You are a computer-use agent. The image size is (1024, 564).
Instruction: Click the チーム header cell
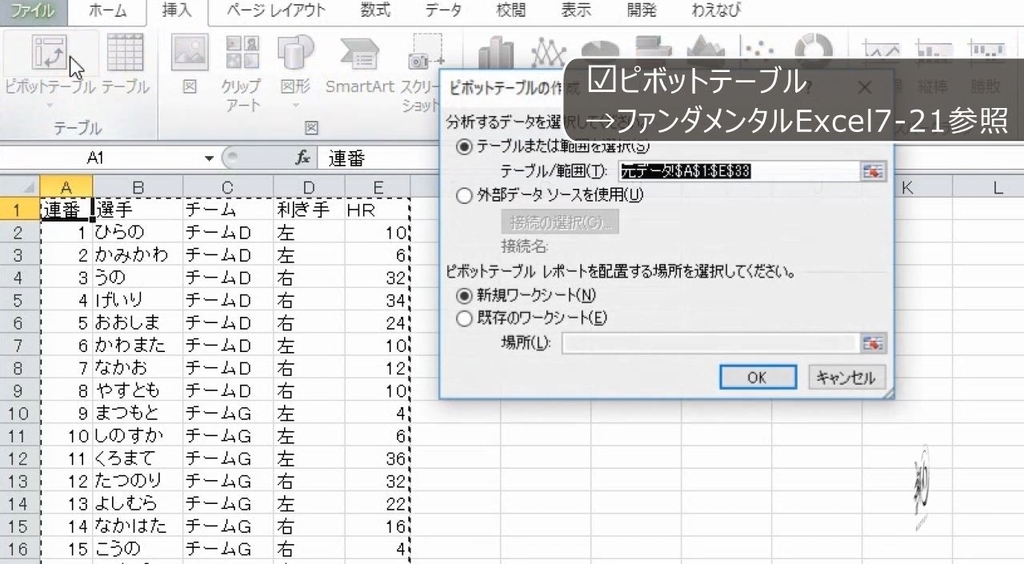point(228,210)
